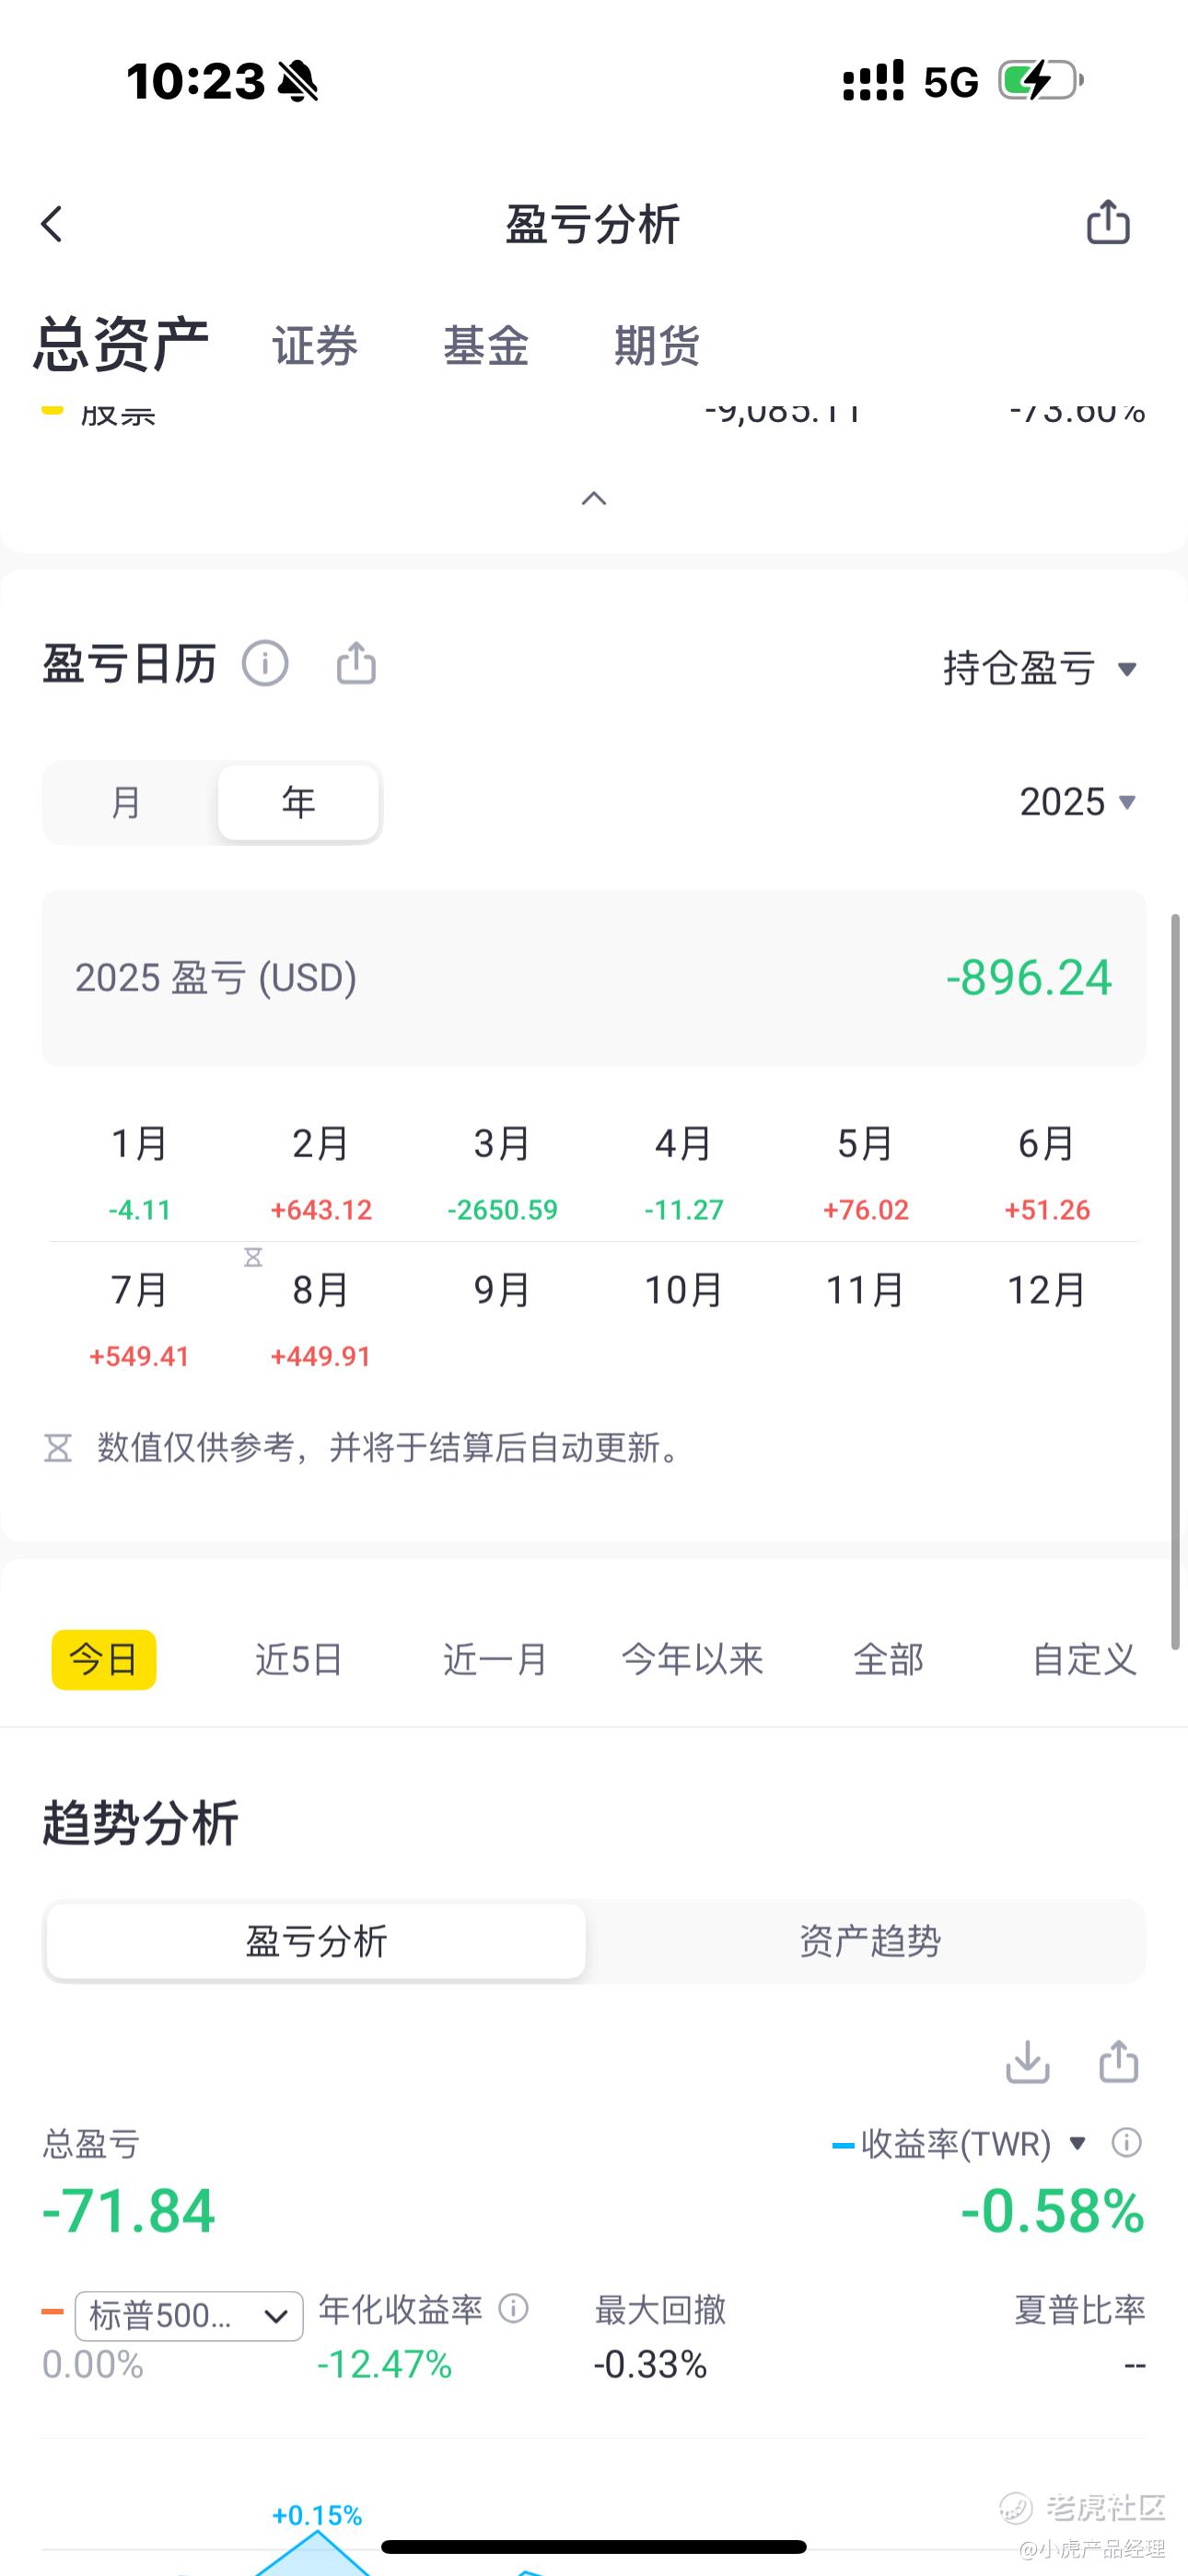1188x2576 pixels.
Task: Tap the back arrow icon
Action: click(52, 224)
